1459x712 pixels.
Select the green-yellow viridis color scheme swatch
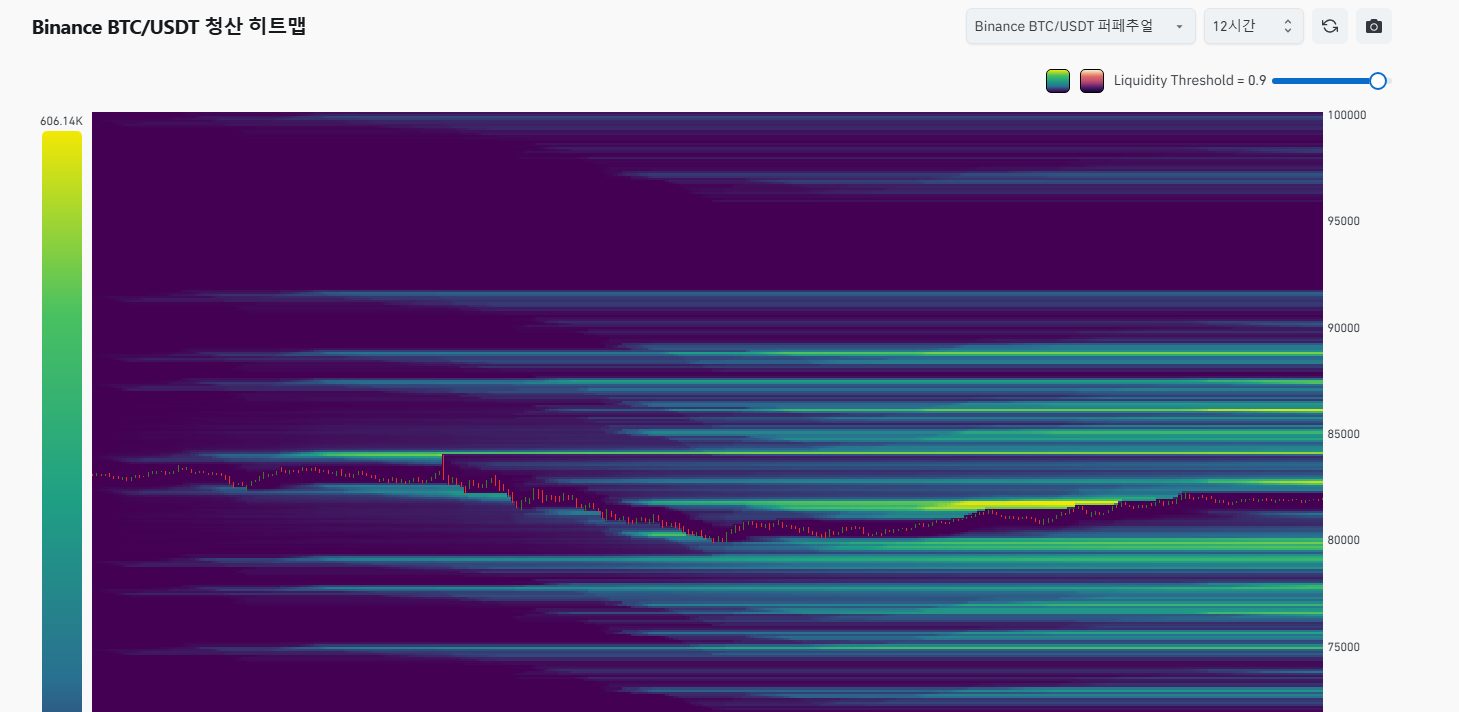coord(1058,81)
